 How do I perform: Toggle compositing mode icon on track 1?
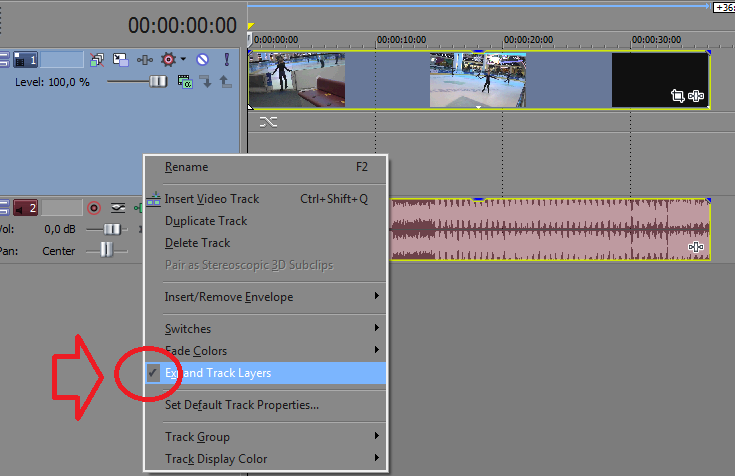pos(185,82)
